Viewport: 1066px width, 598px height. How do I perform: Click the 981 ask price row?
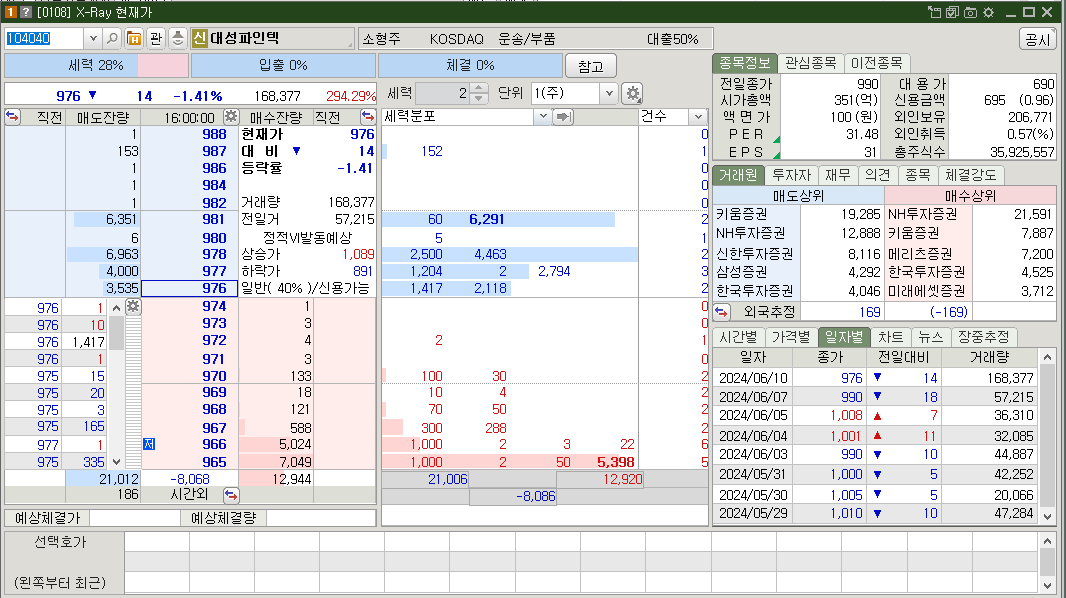tap(190, 219)
